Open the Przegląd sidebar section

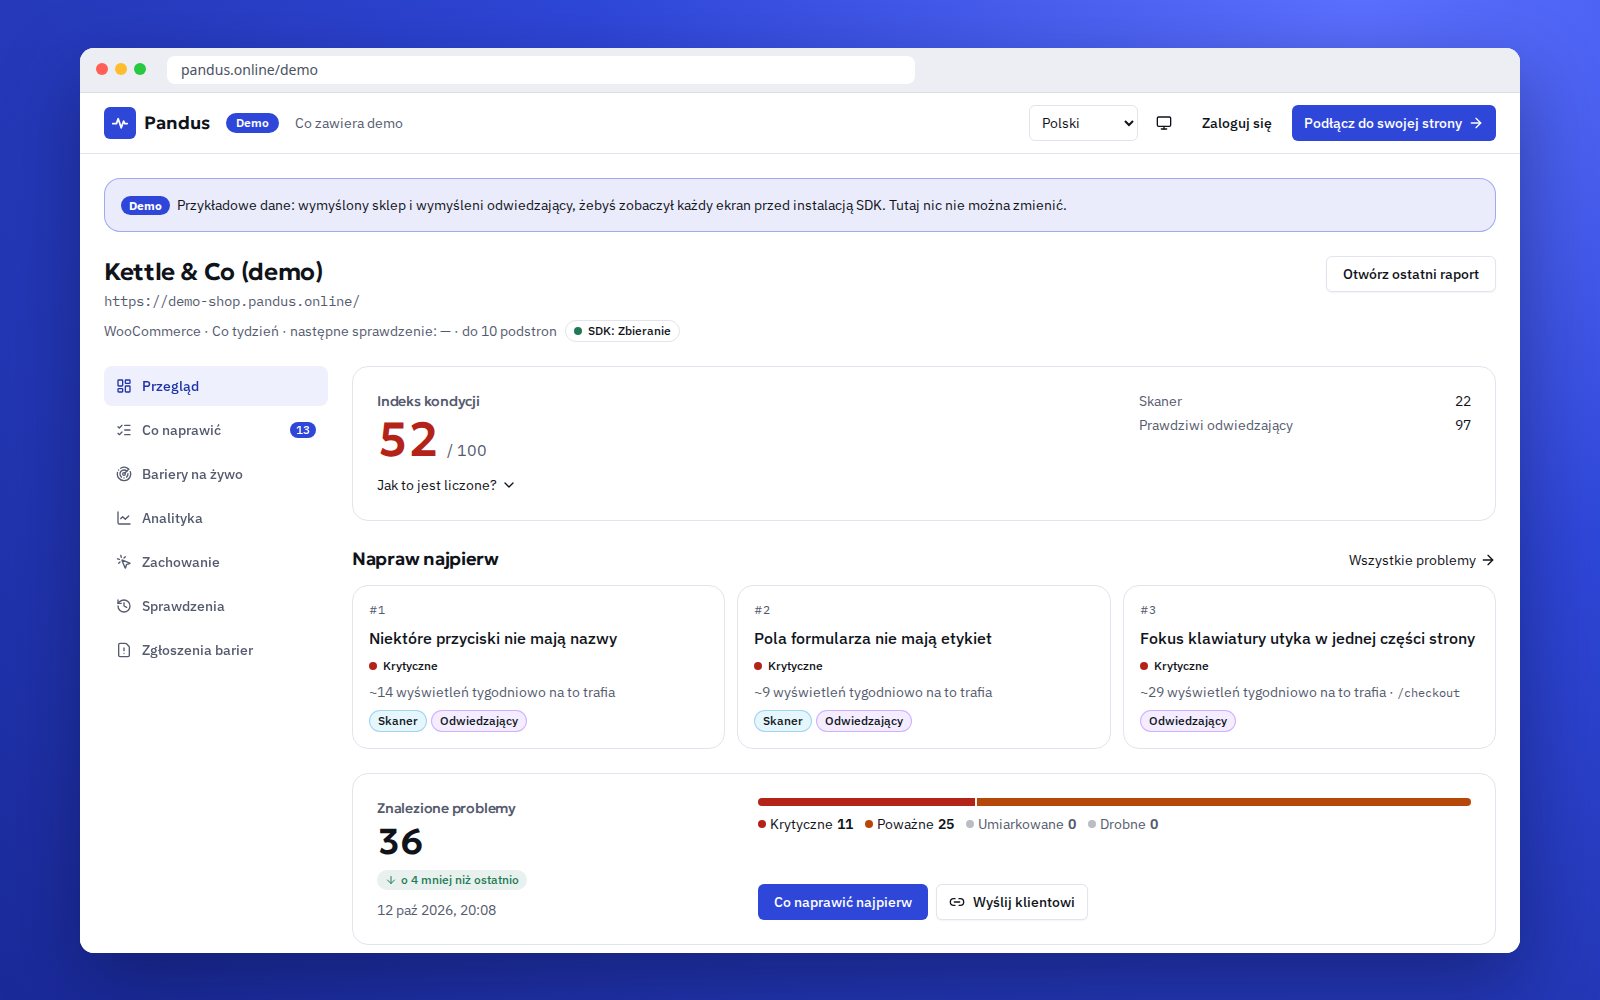216,386
